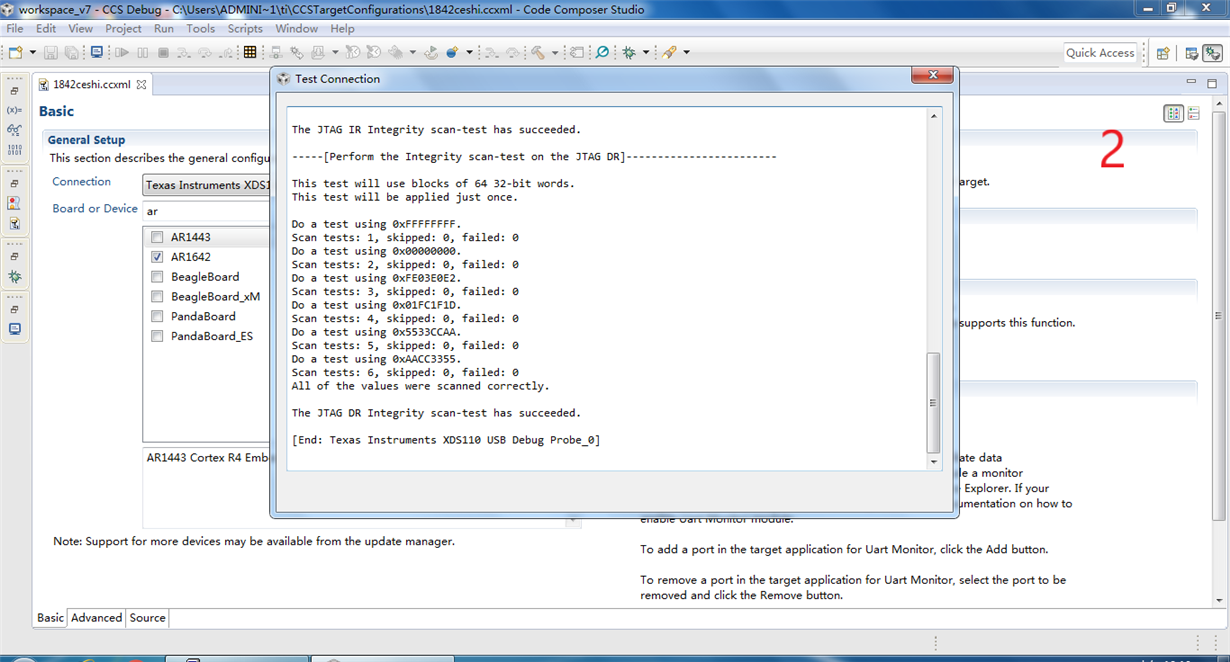Screen dimensions: 1230x662
Task: Open the Registers 1010 view in sidebar
Action: (14, 150)
